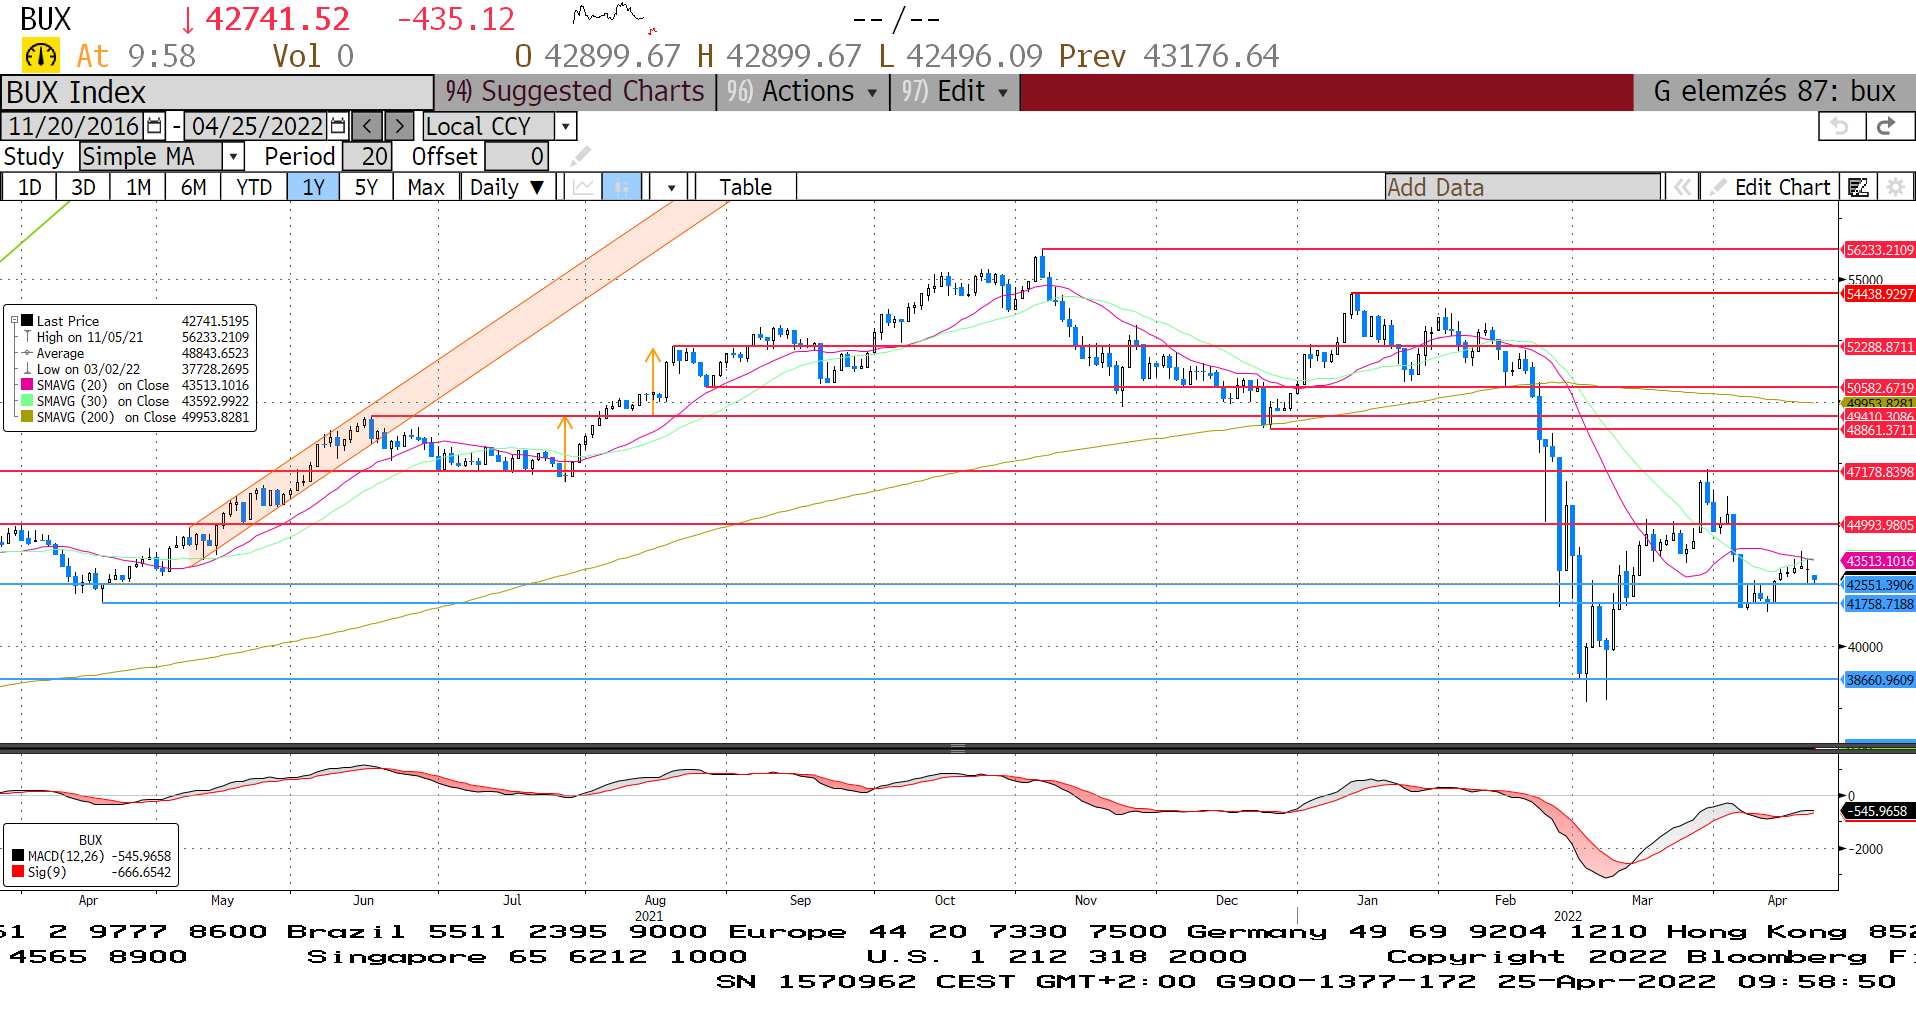The width and height of the screenshot is (1916, 1033).
Task: Select the 3D time range
Action: click(83, 187)
